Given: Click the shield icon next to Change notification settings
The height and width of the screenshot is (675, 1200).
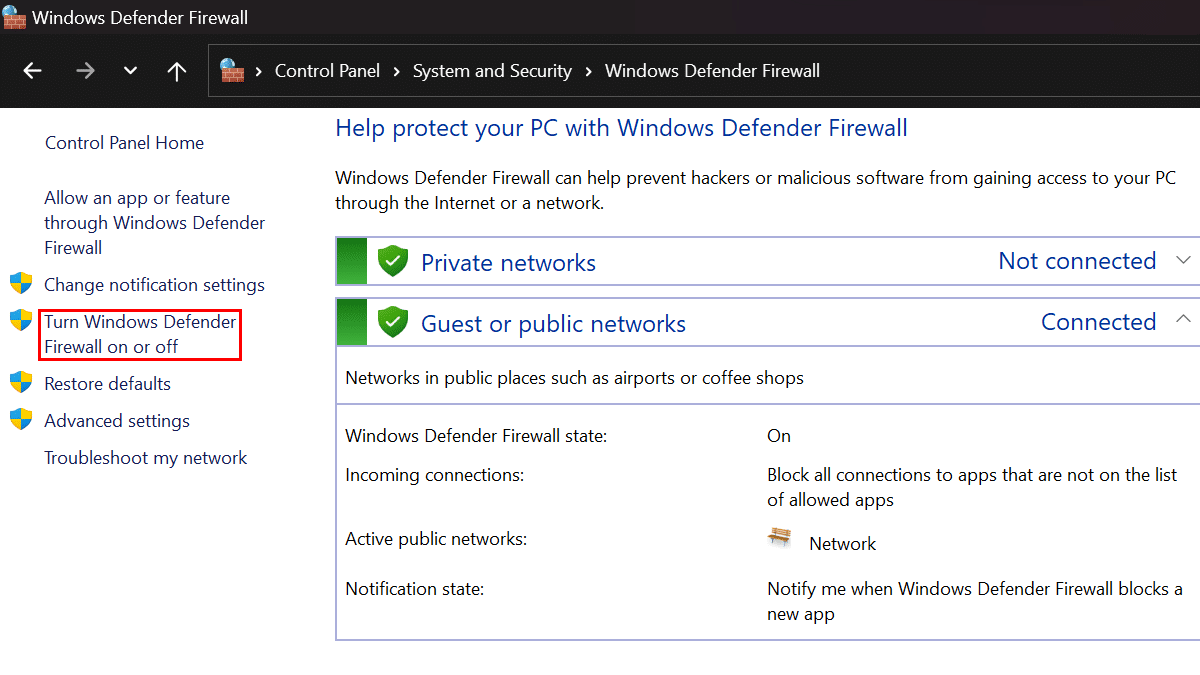Looking at the screenshot, I should (x=21, y=283).
